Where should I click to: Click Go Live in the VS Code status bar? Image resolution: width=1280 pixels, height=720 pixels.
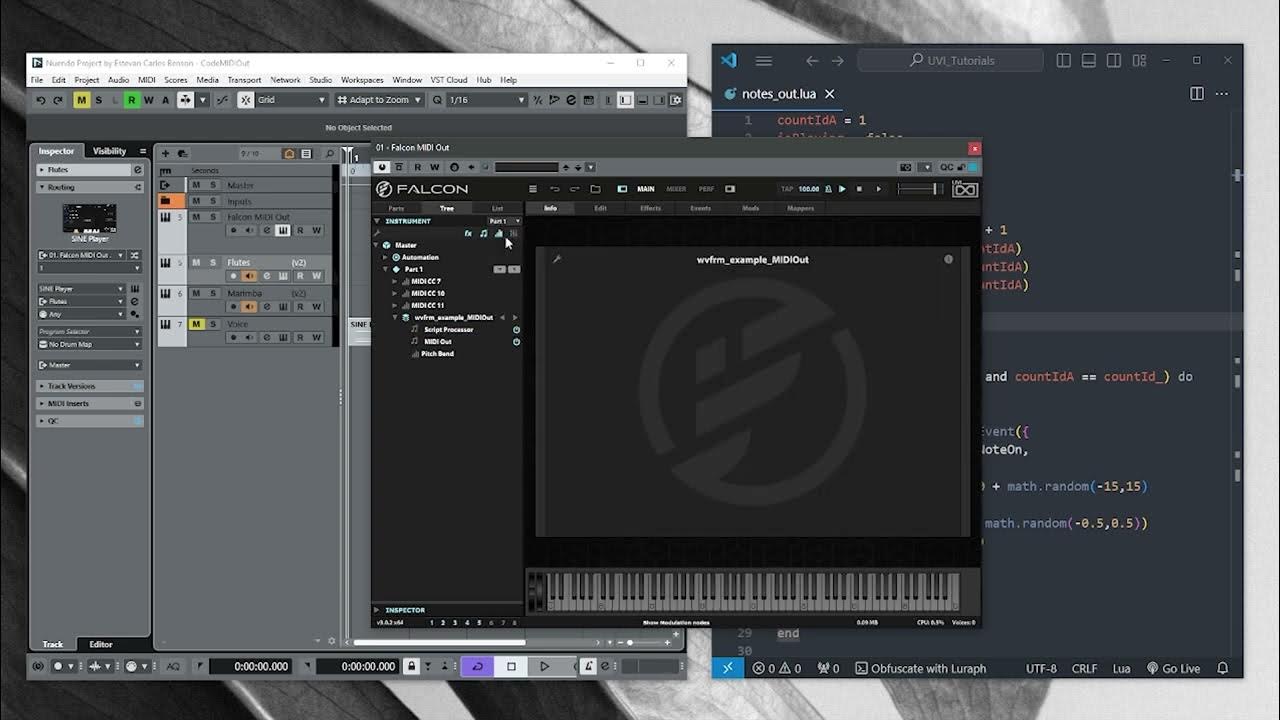[x=1176, y=668]
